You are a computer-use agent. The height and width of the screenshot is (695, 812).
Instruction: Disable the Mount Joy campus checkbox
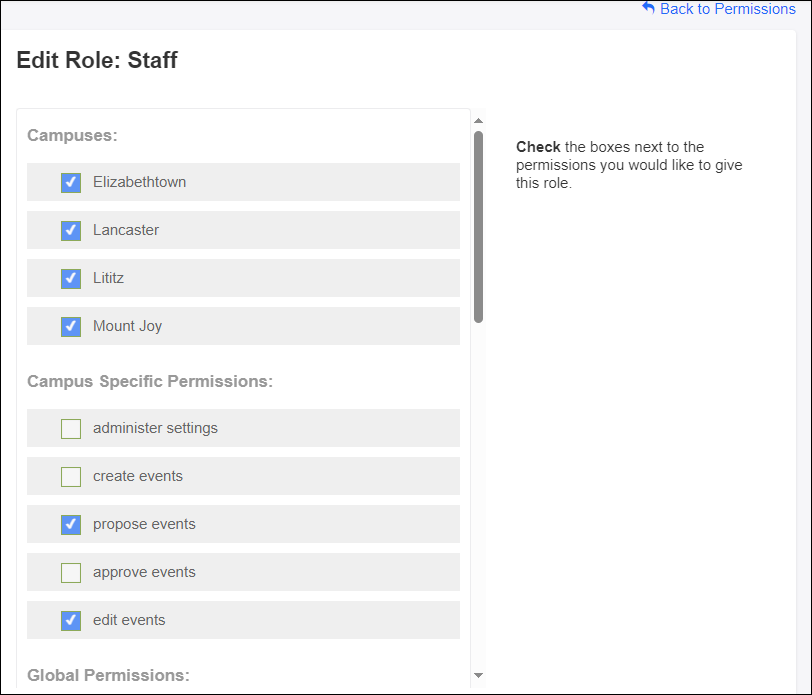coord(71,326)
